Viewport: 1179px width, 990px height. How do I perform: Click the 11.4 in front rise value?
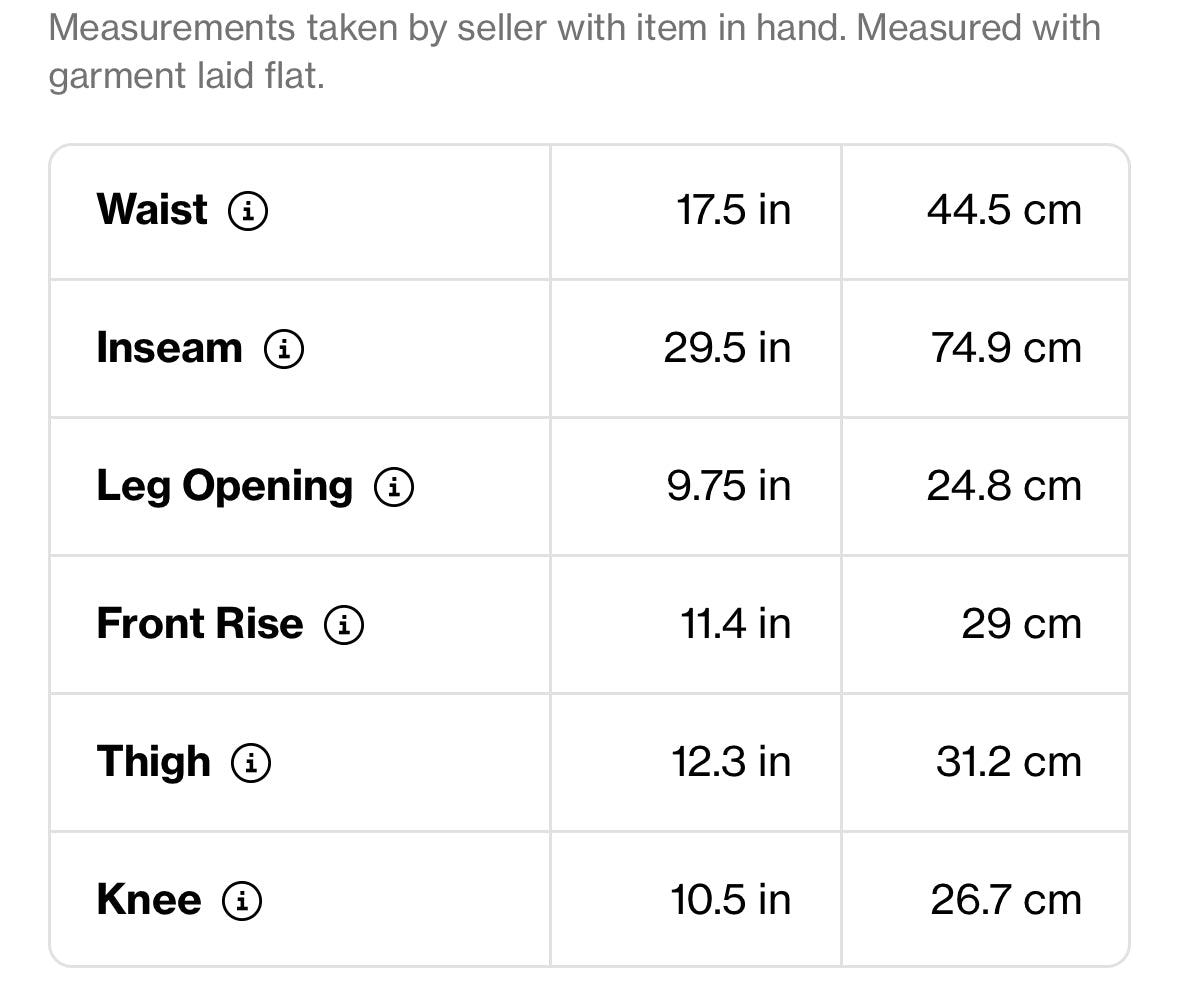pyautogui.click(x=735, y=624)
